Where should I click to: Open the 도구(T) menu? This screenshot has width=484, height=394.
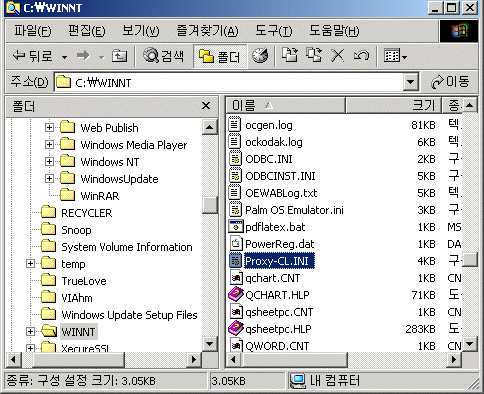pos(273,31)
